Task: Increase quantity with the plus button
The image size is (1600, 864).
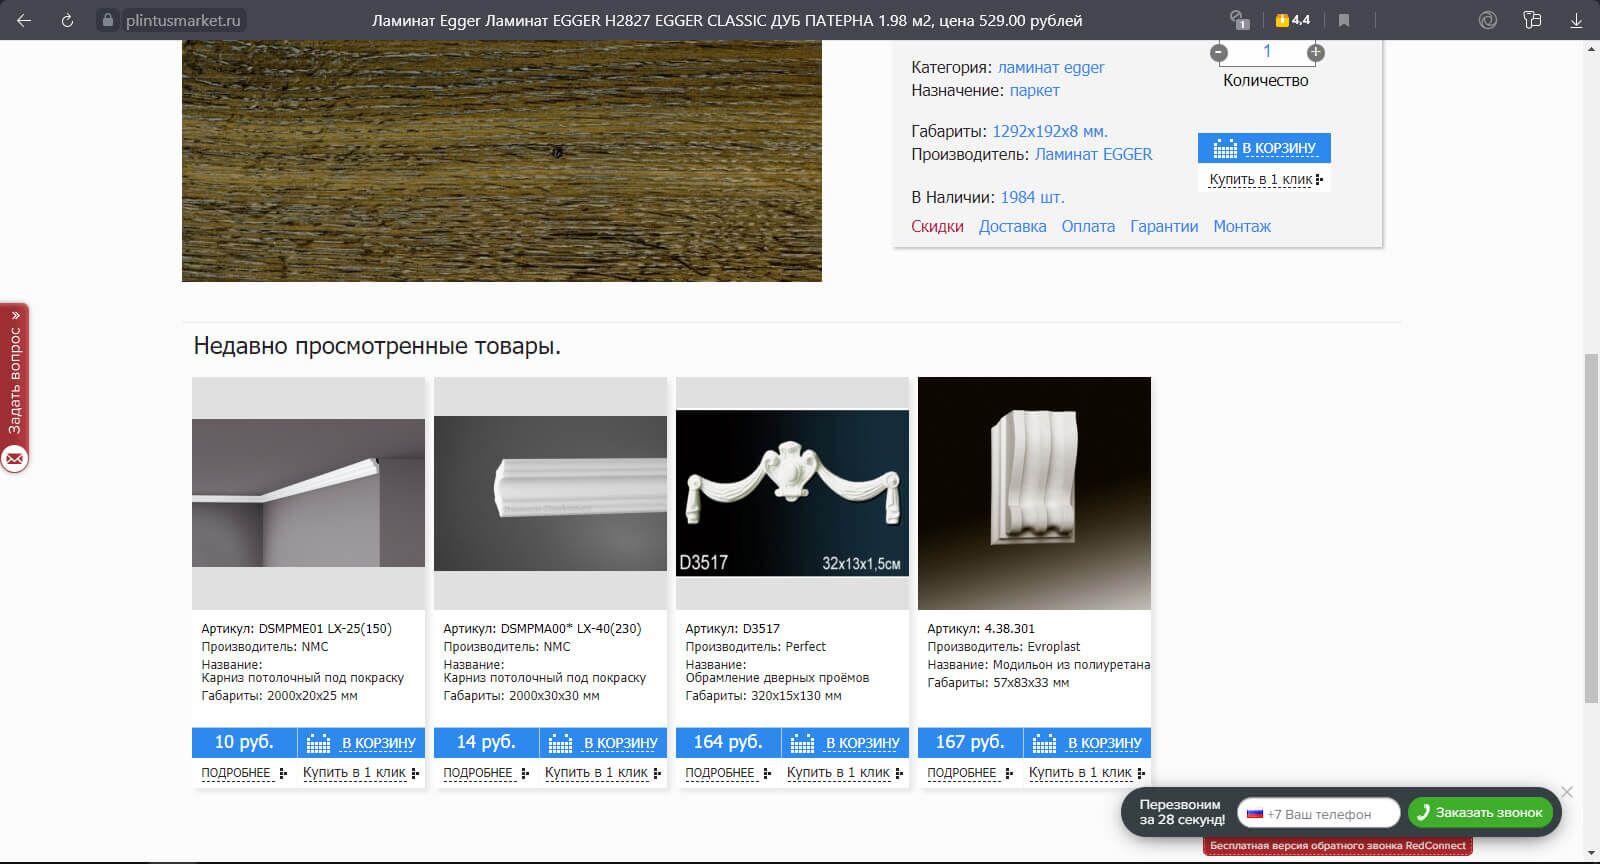Action: point(1316,52)
